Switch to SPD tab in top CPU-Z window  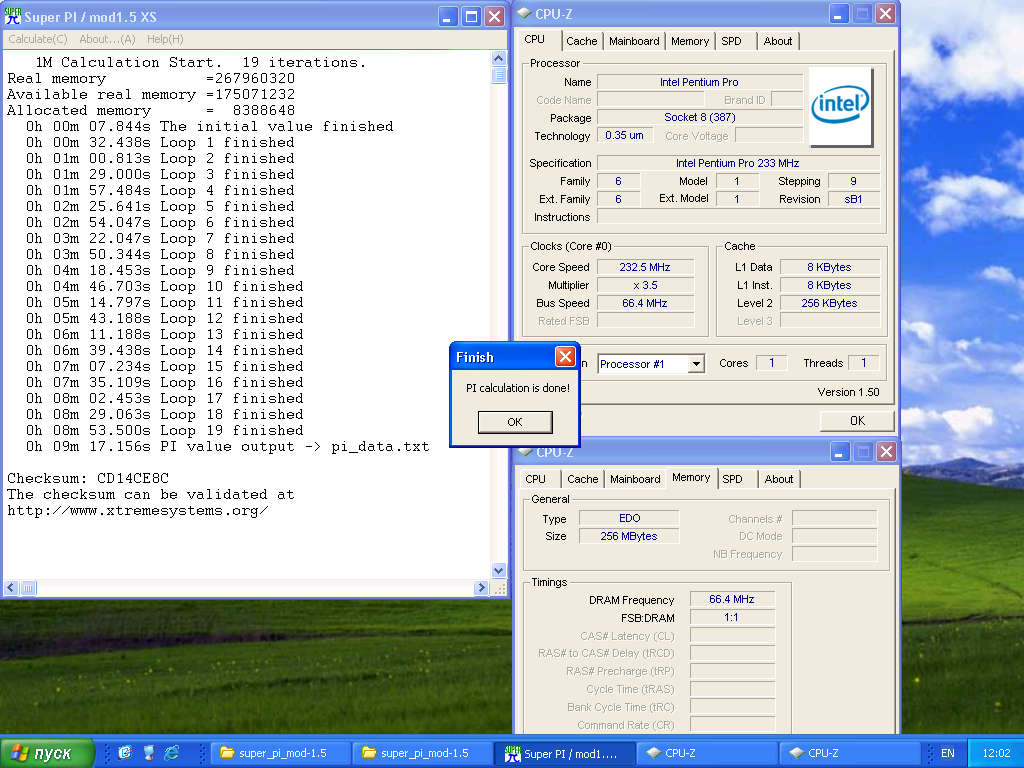(x=731, y=41)
